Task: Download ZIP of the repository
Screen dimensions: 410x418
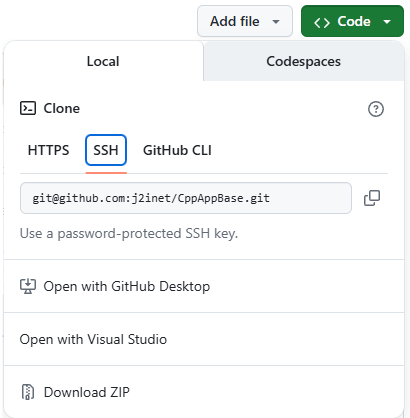Action: pyautogui.click(x=204, y=392)
